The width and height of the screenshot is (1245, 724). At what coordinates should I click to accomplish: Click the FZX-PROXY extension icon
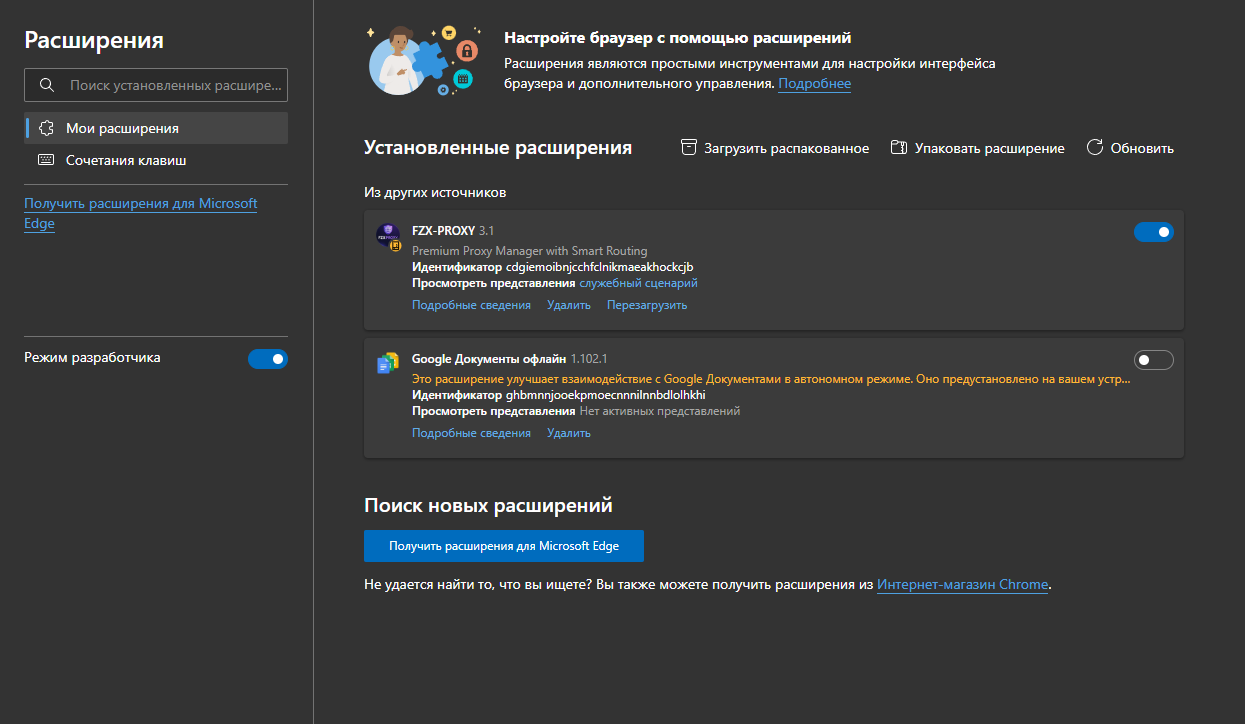coord(388,237)
